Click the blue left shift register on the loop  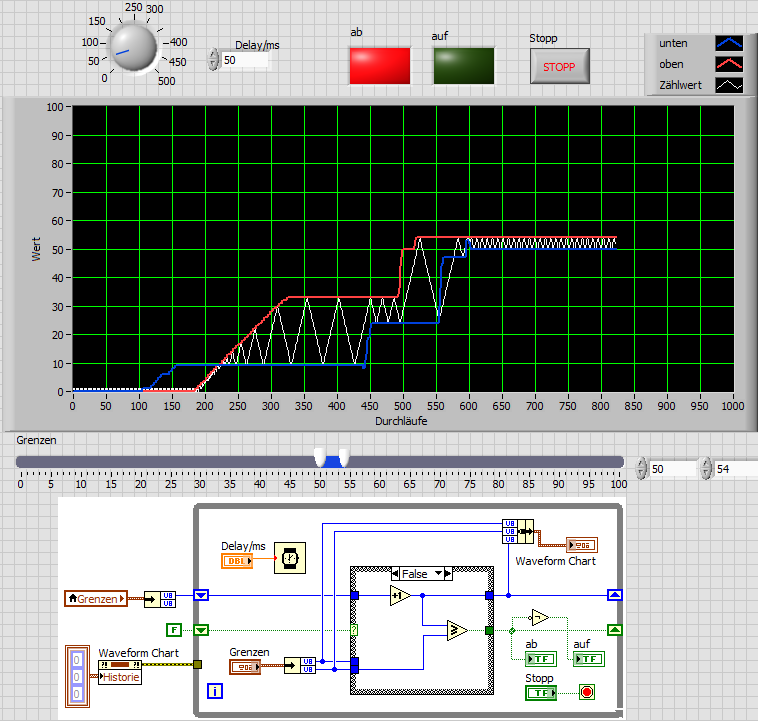[201, 595]
